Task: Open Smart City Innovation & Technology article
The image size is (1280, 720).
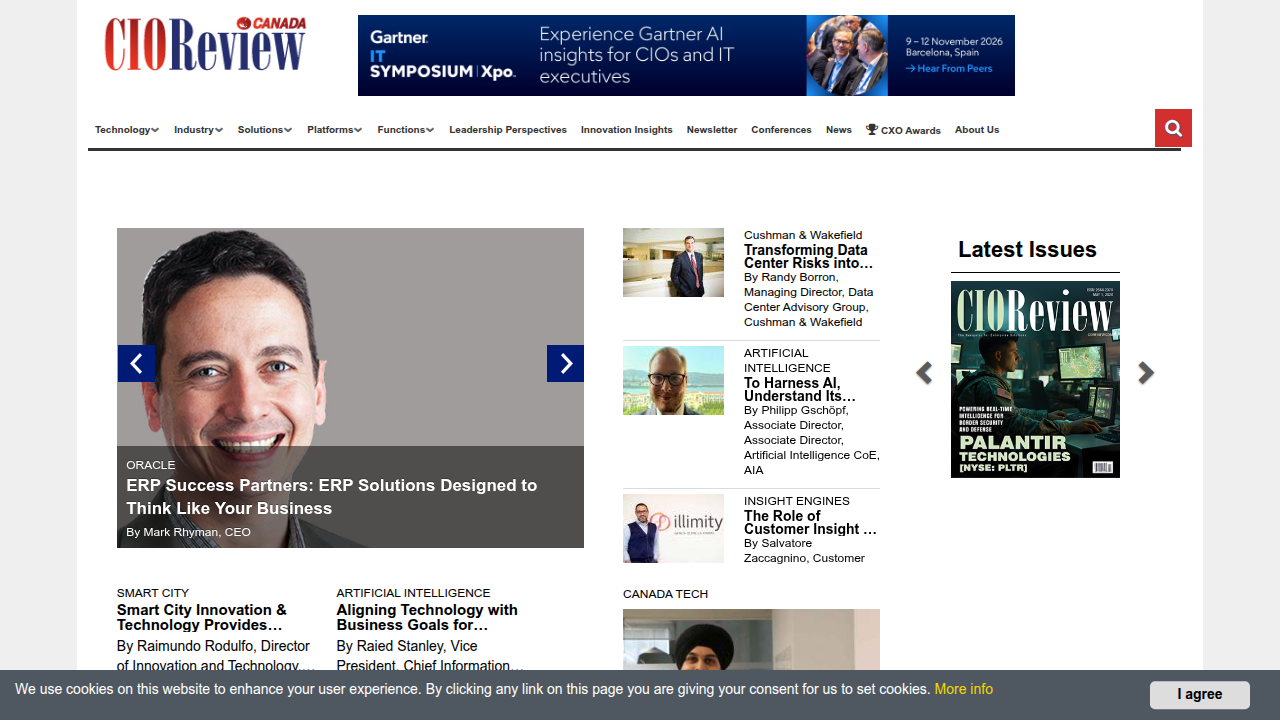Action: pyautogui.click(x=202, y=617)
